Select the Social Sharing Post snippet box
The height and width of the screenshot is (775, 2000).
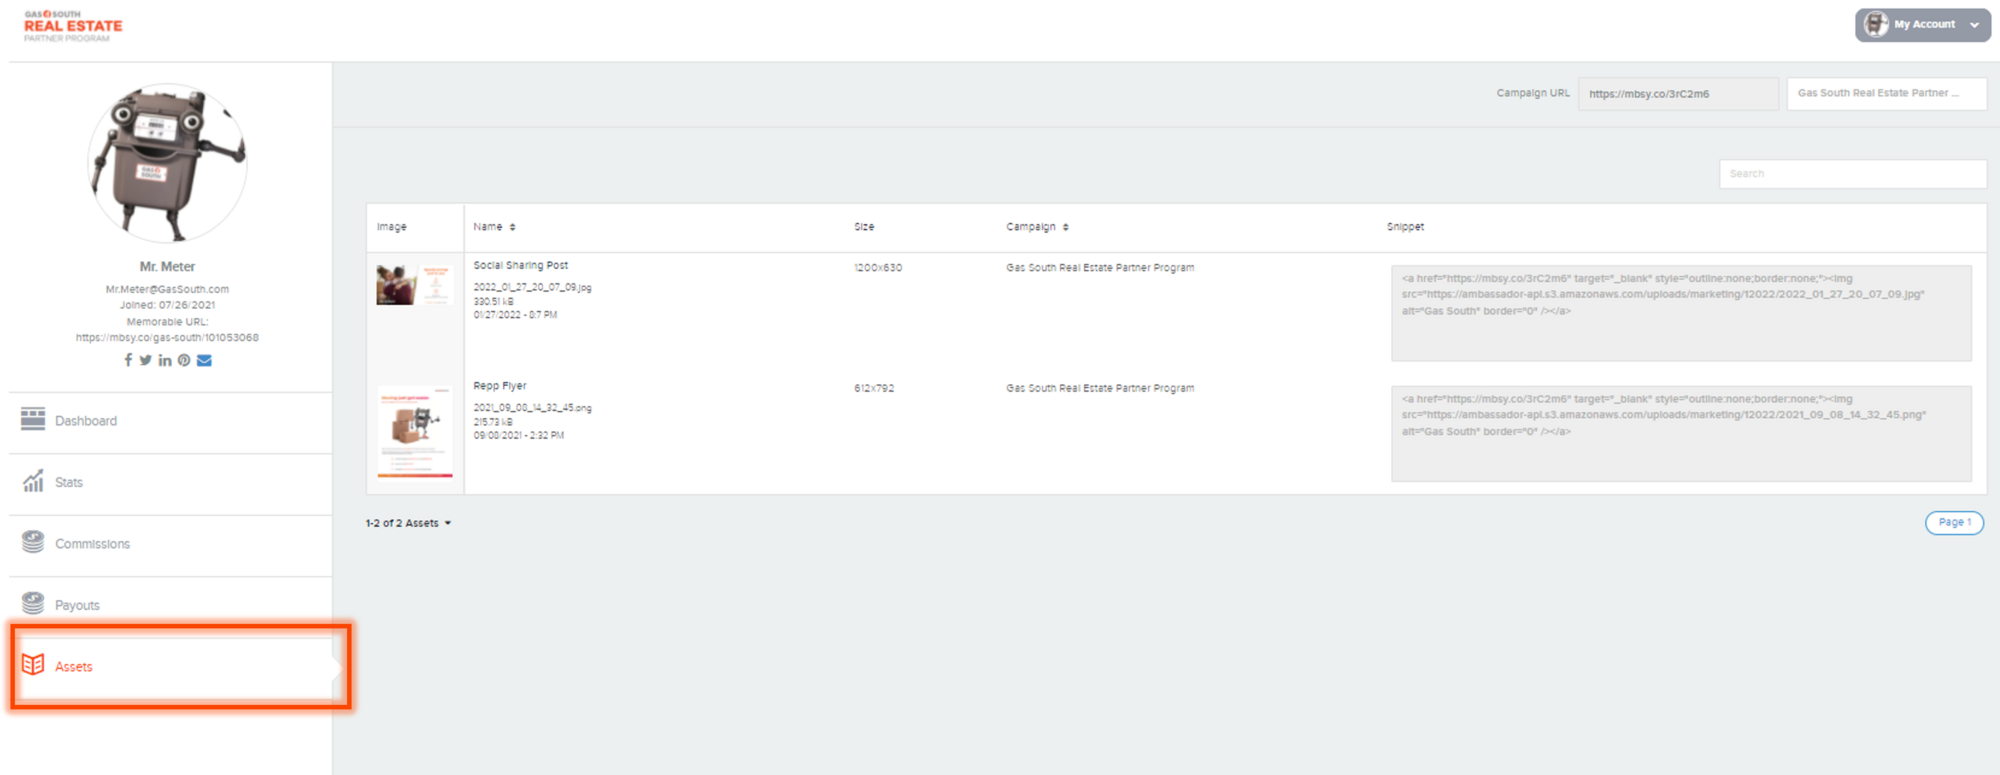pyautogui.click(x=1681, y=313)
